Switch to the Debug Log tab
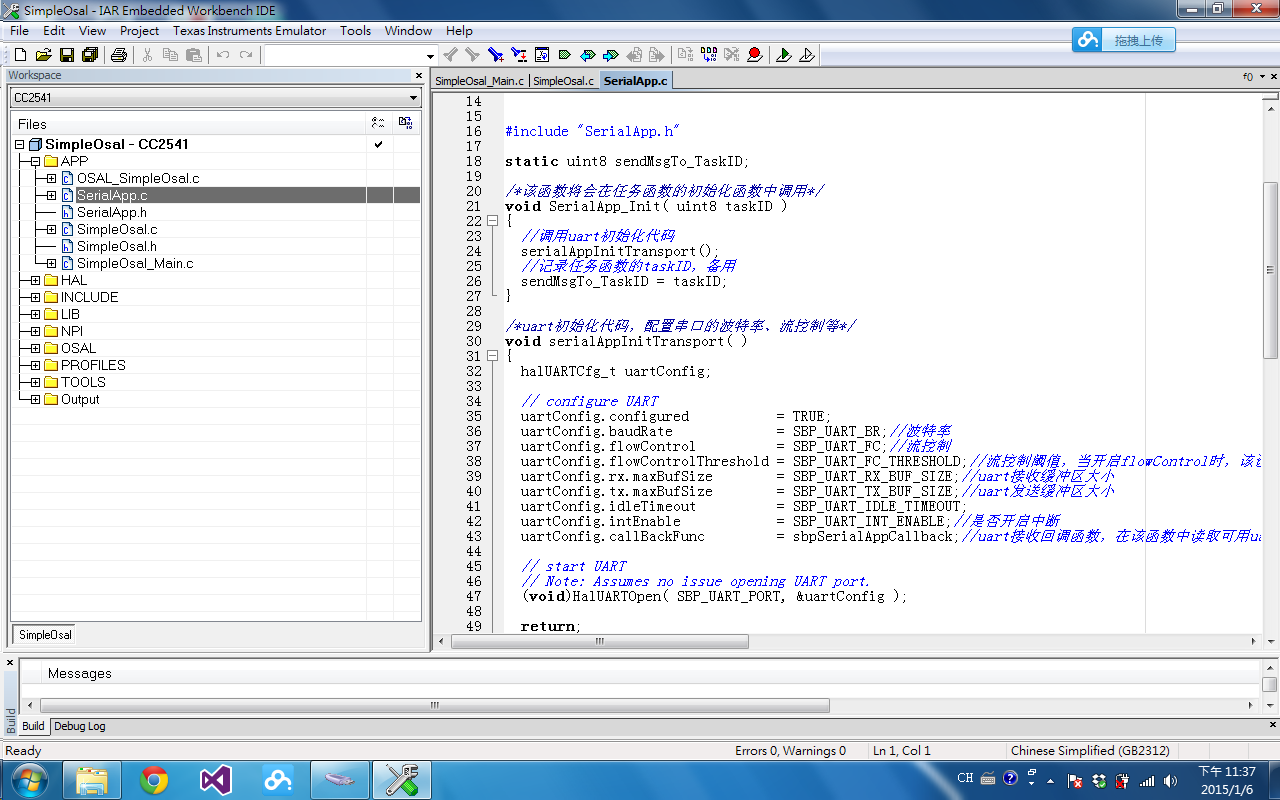This screenshot has width=1280, height=800. point(79,726)
